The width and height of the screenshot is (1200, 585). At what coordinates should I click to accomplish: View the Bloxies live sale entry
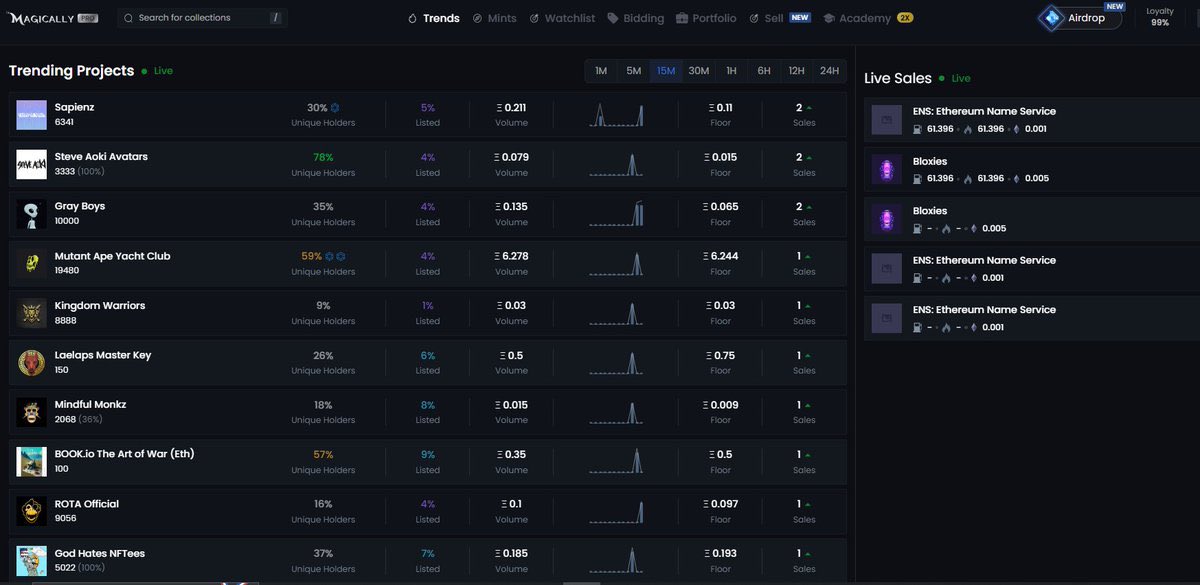pyautogui.click(x=1000, y=170)
